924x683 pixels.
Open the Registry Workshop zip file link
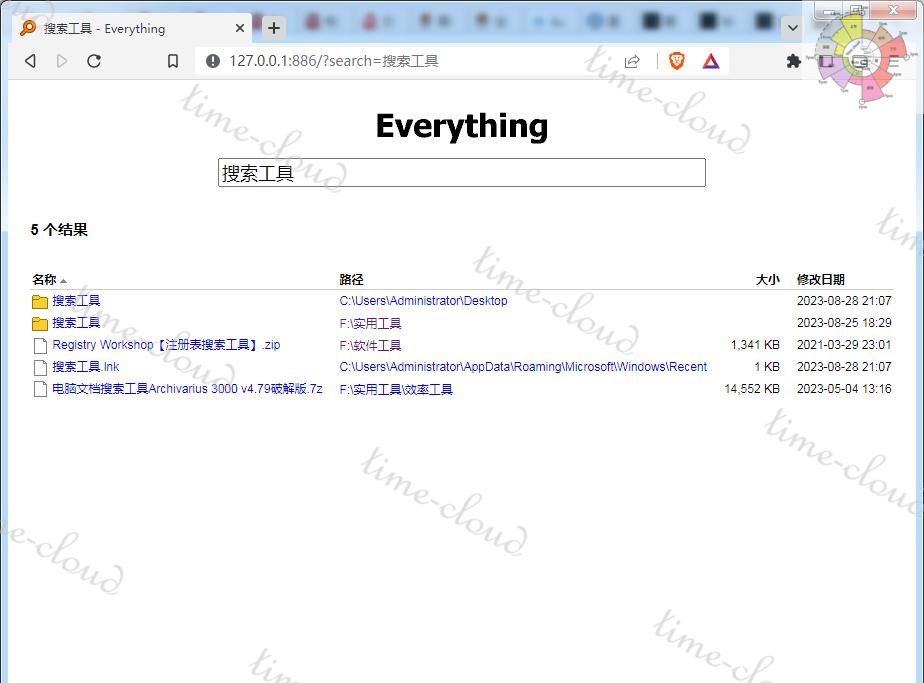tap(166, 345)
